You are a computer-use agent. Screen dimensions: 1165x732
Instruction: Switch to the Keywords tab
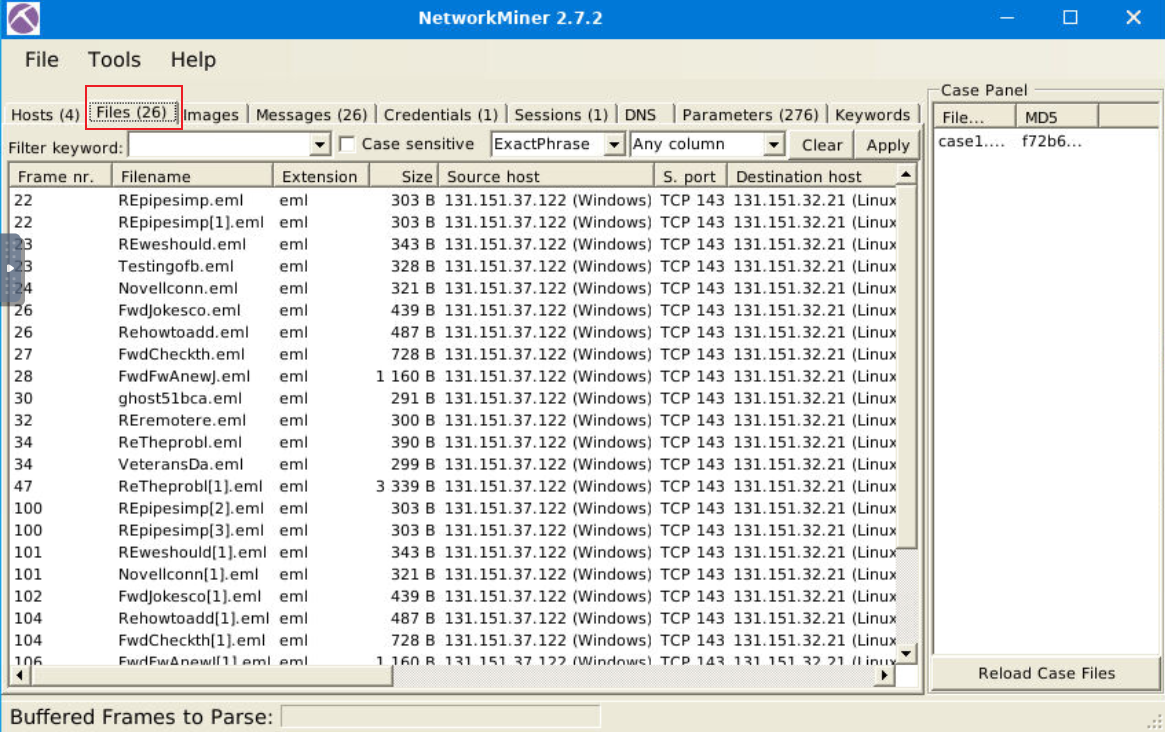[x=872, y=114]
